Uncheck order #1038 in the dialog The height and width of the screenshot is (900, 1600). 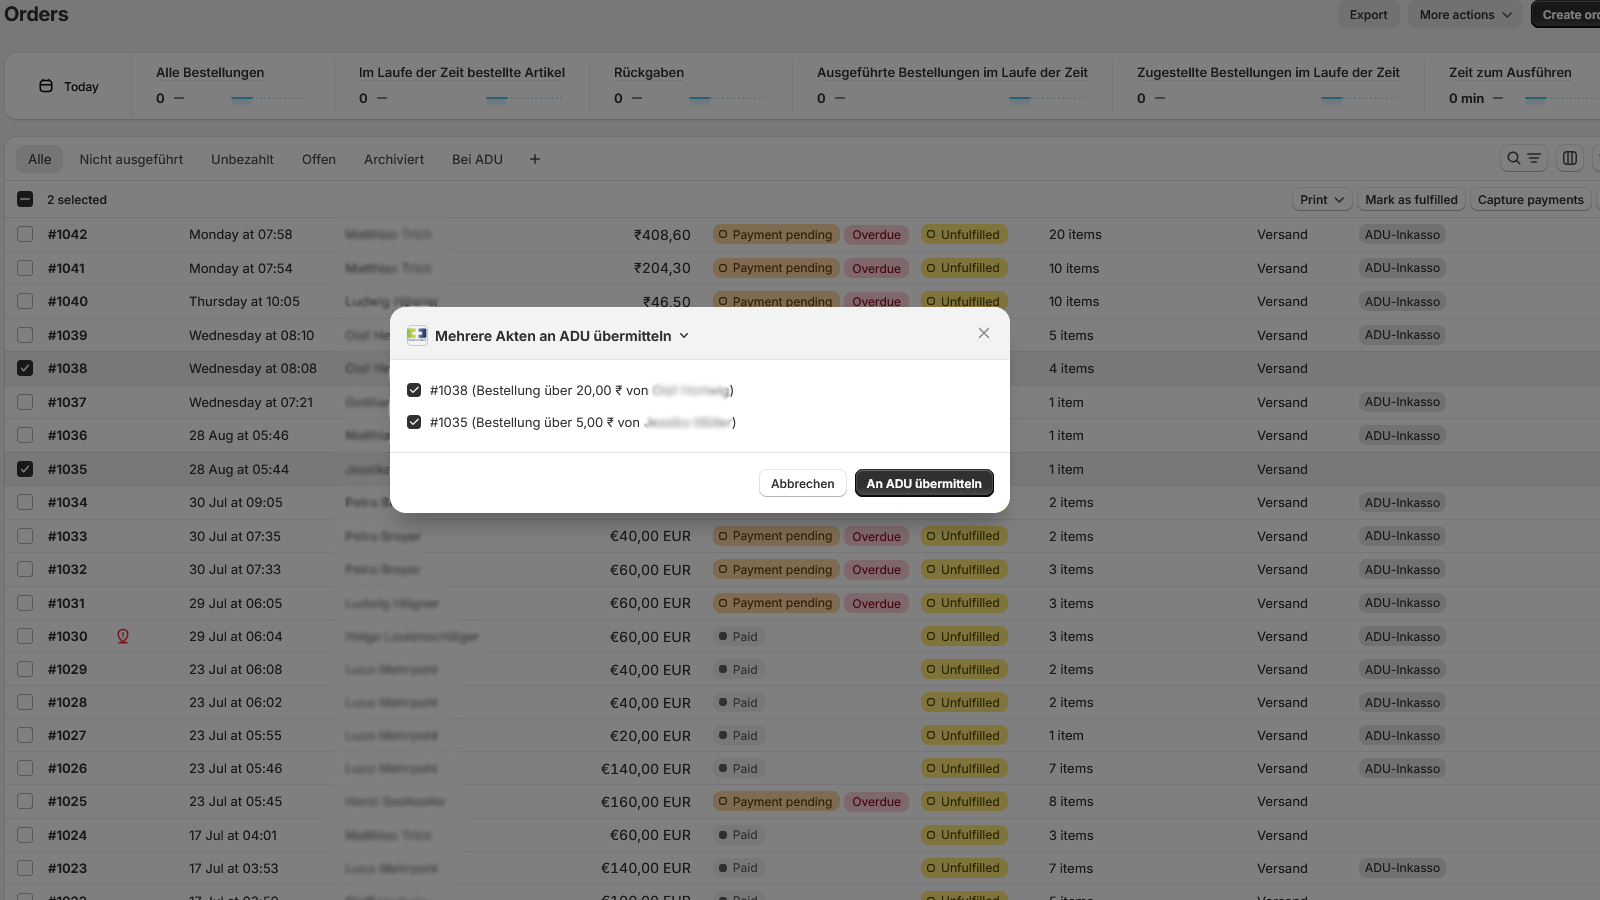click(x=414, y=390)
